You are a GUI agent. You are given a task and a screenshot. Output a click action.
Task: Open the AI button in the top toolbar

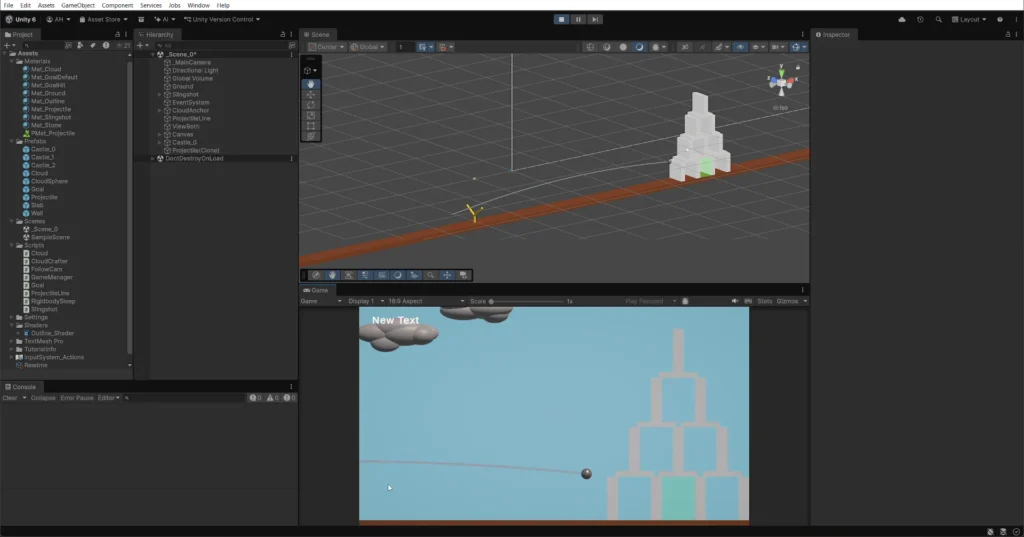tap(165, 20)
